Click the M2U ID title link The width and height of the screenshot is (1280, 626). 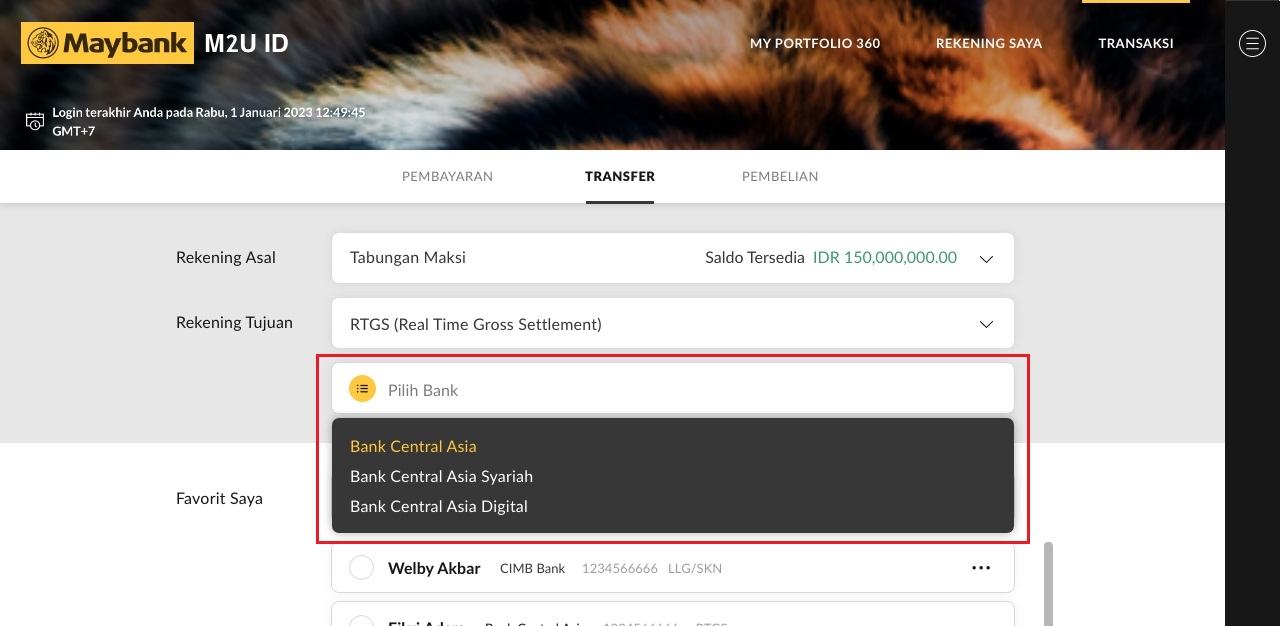coord(246,43)
